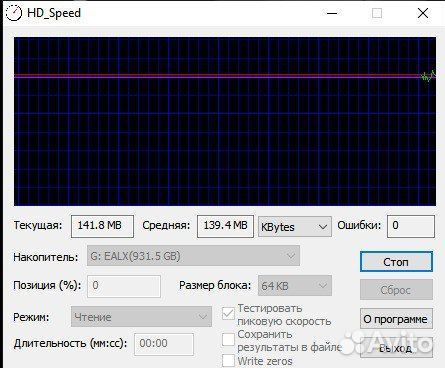445x368 pixels.
Task: Exit via the Выход button
Action: tap(396, 348)
